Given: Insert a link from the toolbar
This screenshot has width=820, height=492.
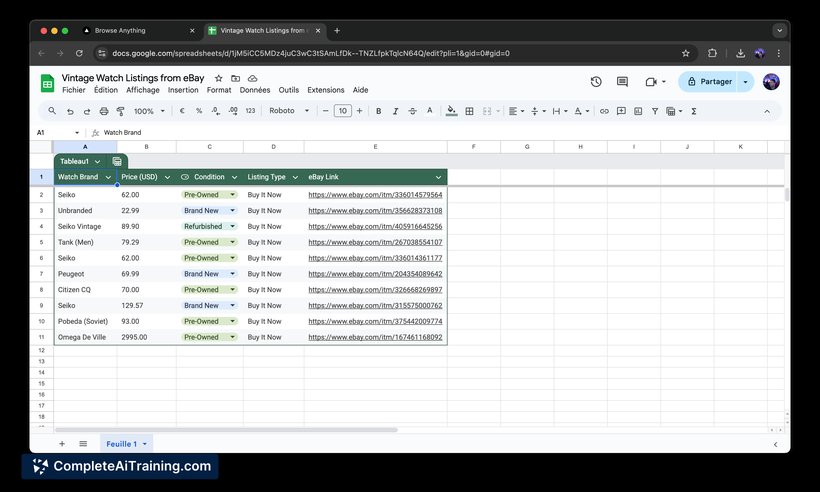Looking at the screenshot, I should pyautogui.click(x=604, y=111).
